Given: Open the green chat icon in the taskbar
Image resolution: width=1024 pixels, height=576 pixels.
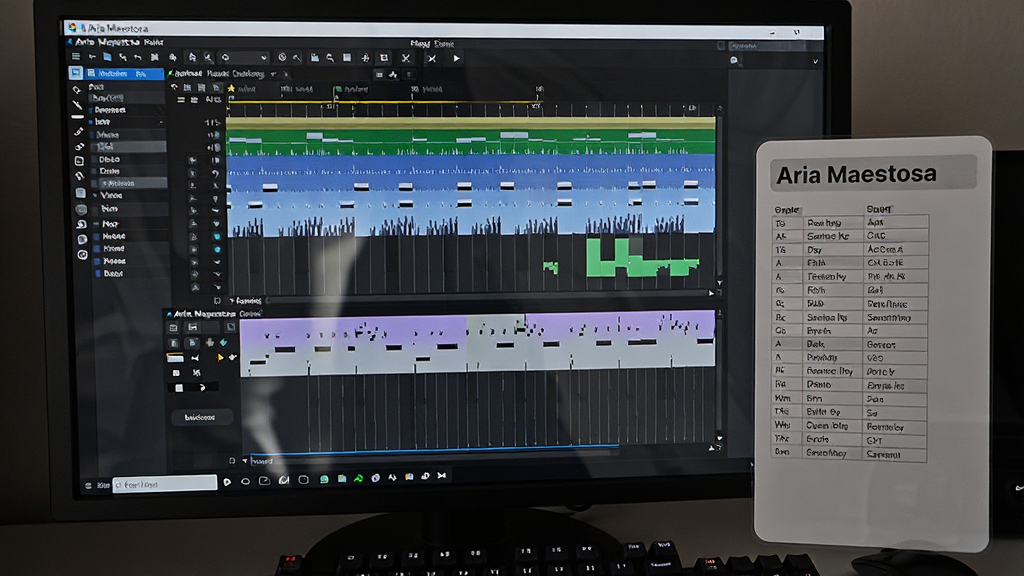Looking at the screenshot, I should pyautogui.click(x=324, y=479).
